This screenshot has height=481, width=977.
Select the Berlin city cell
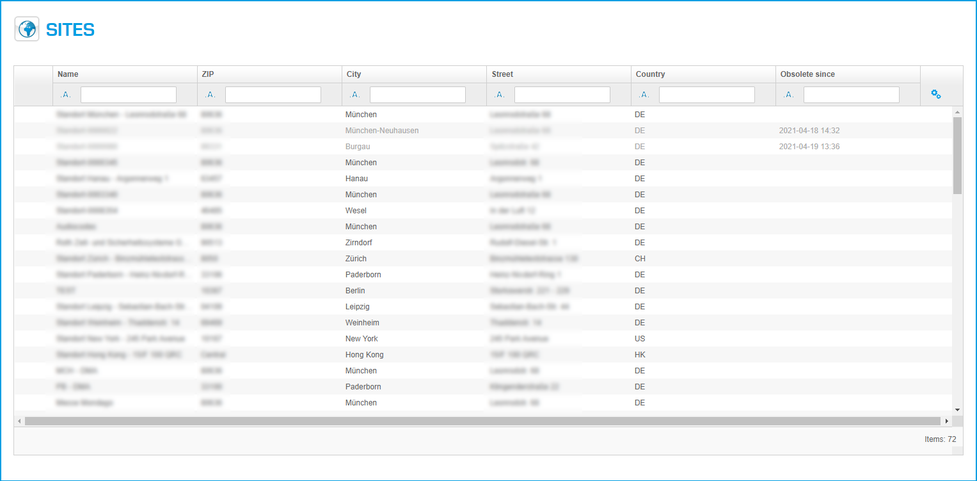[x=414, y=291]
